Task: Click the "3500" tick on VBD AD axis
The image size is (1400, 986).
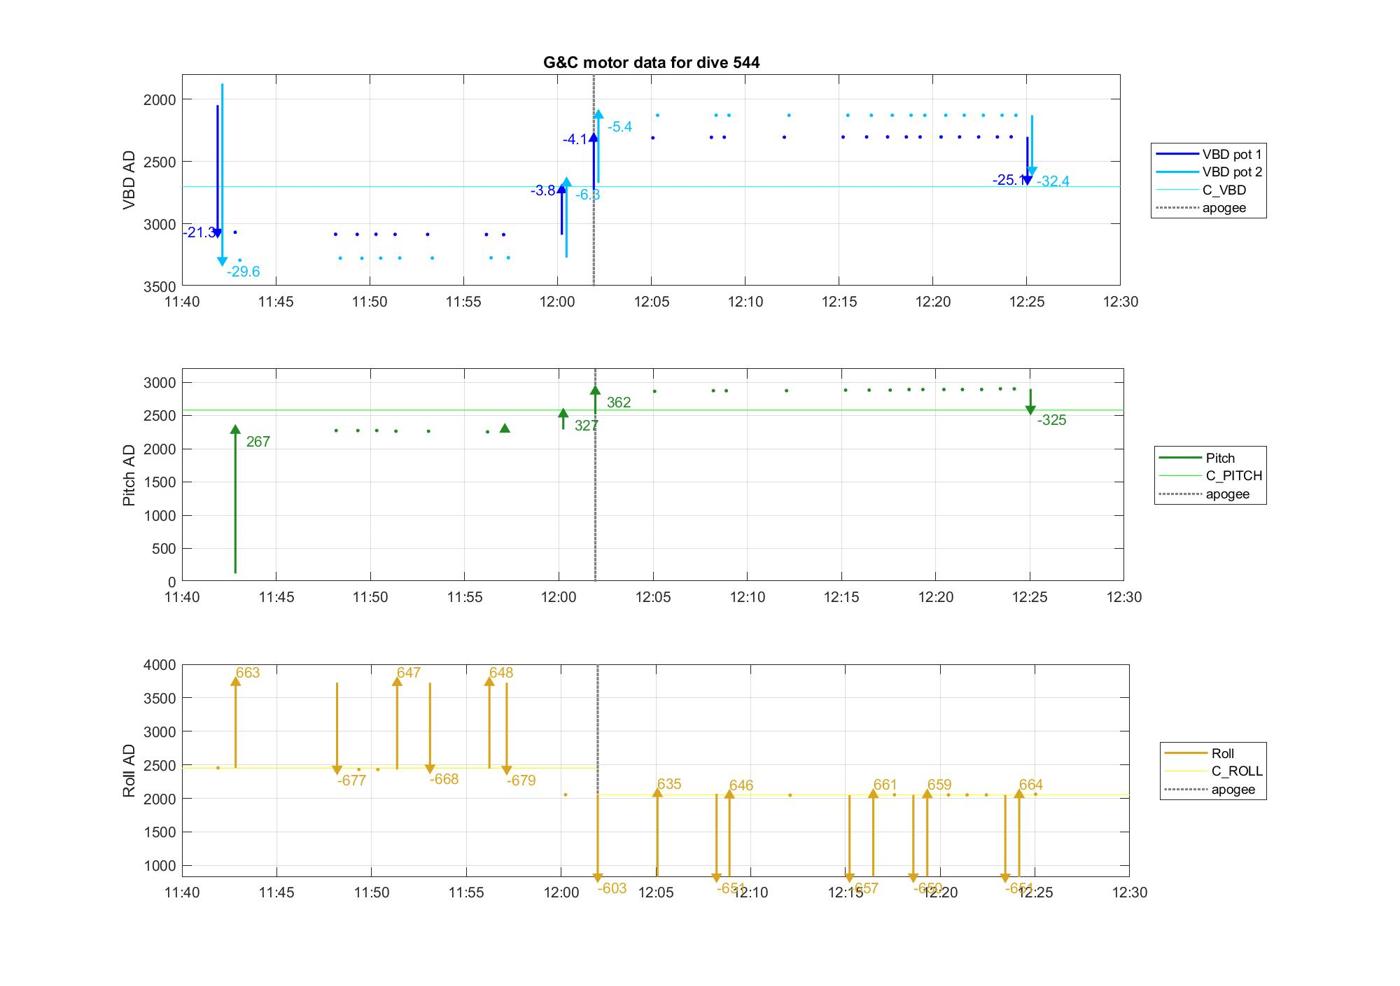Action: tap(160, 286)
